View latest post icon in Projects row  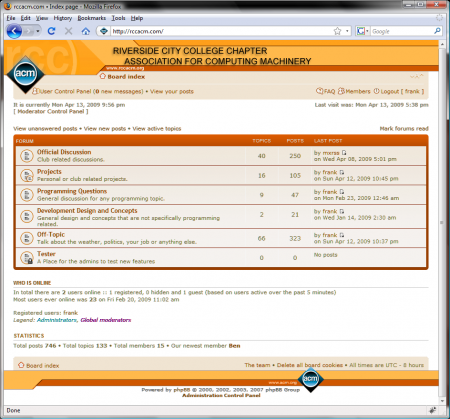pyautogui.click(x=342, y=172)
